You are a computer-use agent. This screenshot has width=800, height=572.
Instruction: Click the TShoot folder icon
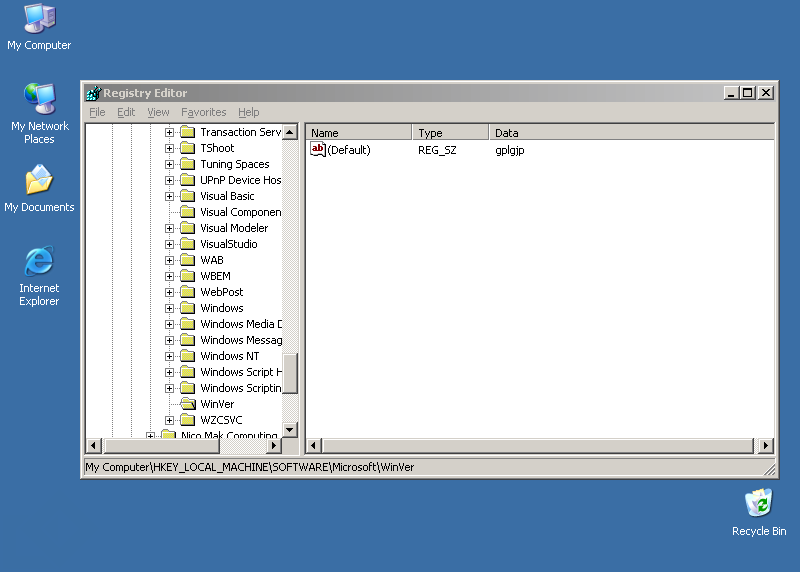tap(188, 148)
